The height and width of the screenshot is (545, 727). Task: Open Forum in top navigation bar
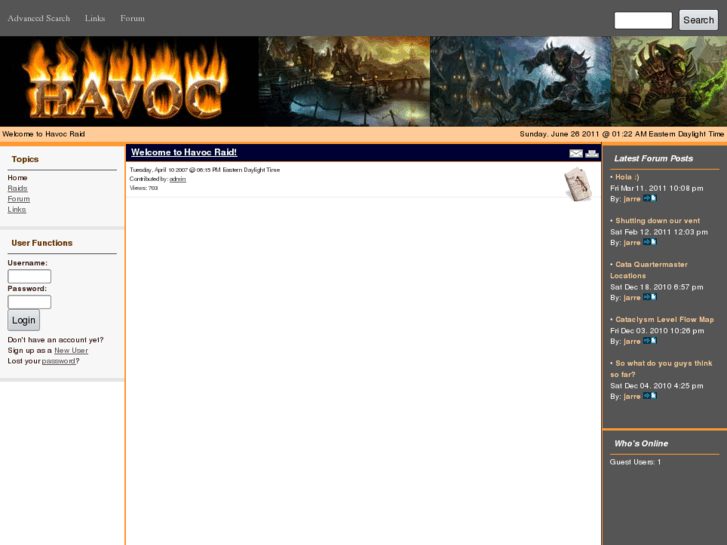(x=133, y=19)
